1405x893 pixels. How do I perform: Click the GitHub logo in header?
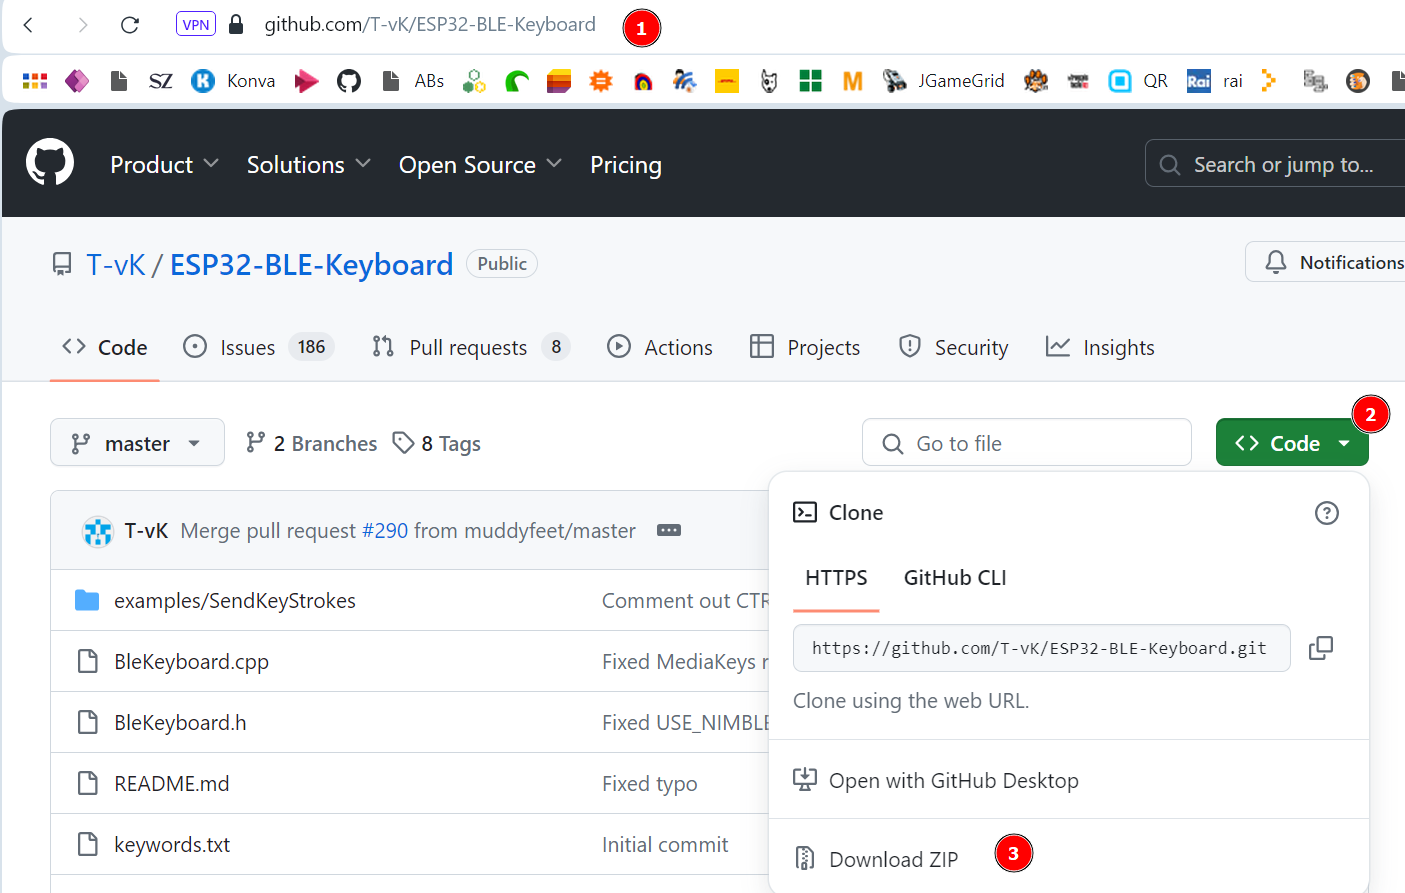50,163
